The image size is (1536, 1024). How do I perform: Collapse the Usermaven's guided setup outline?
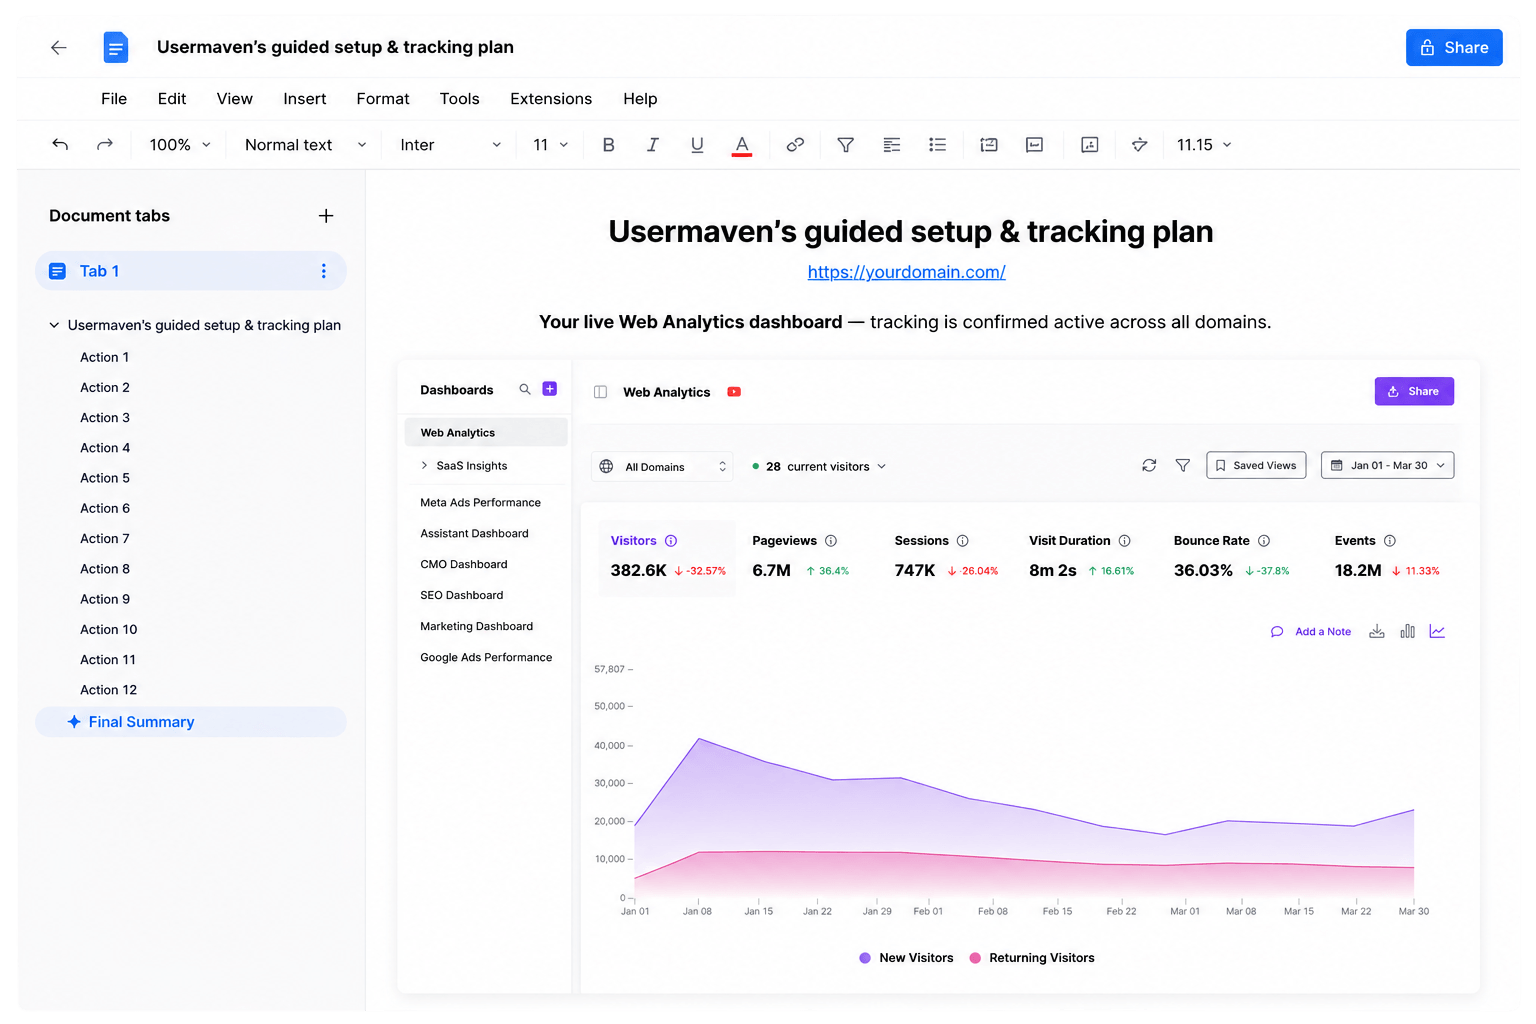(54, 325)
